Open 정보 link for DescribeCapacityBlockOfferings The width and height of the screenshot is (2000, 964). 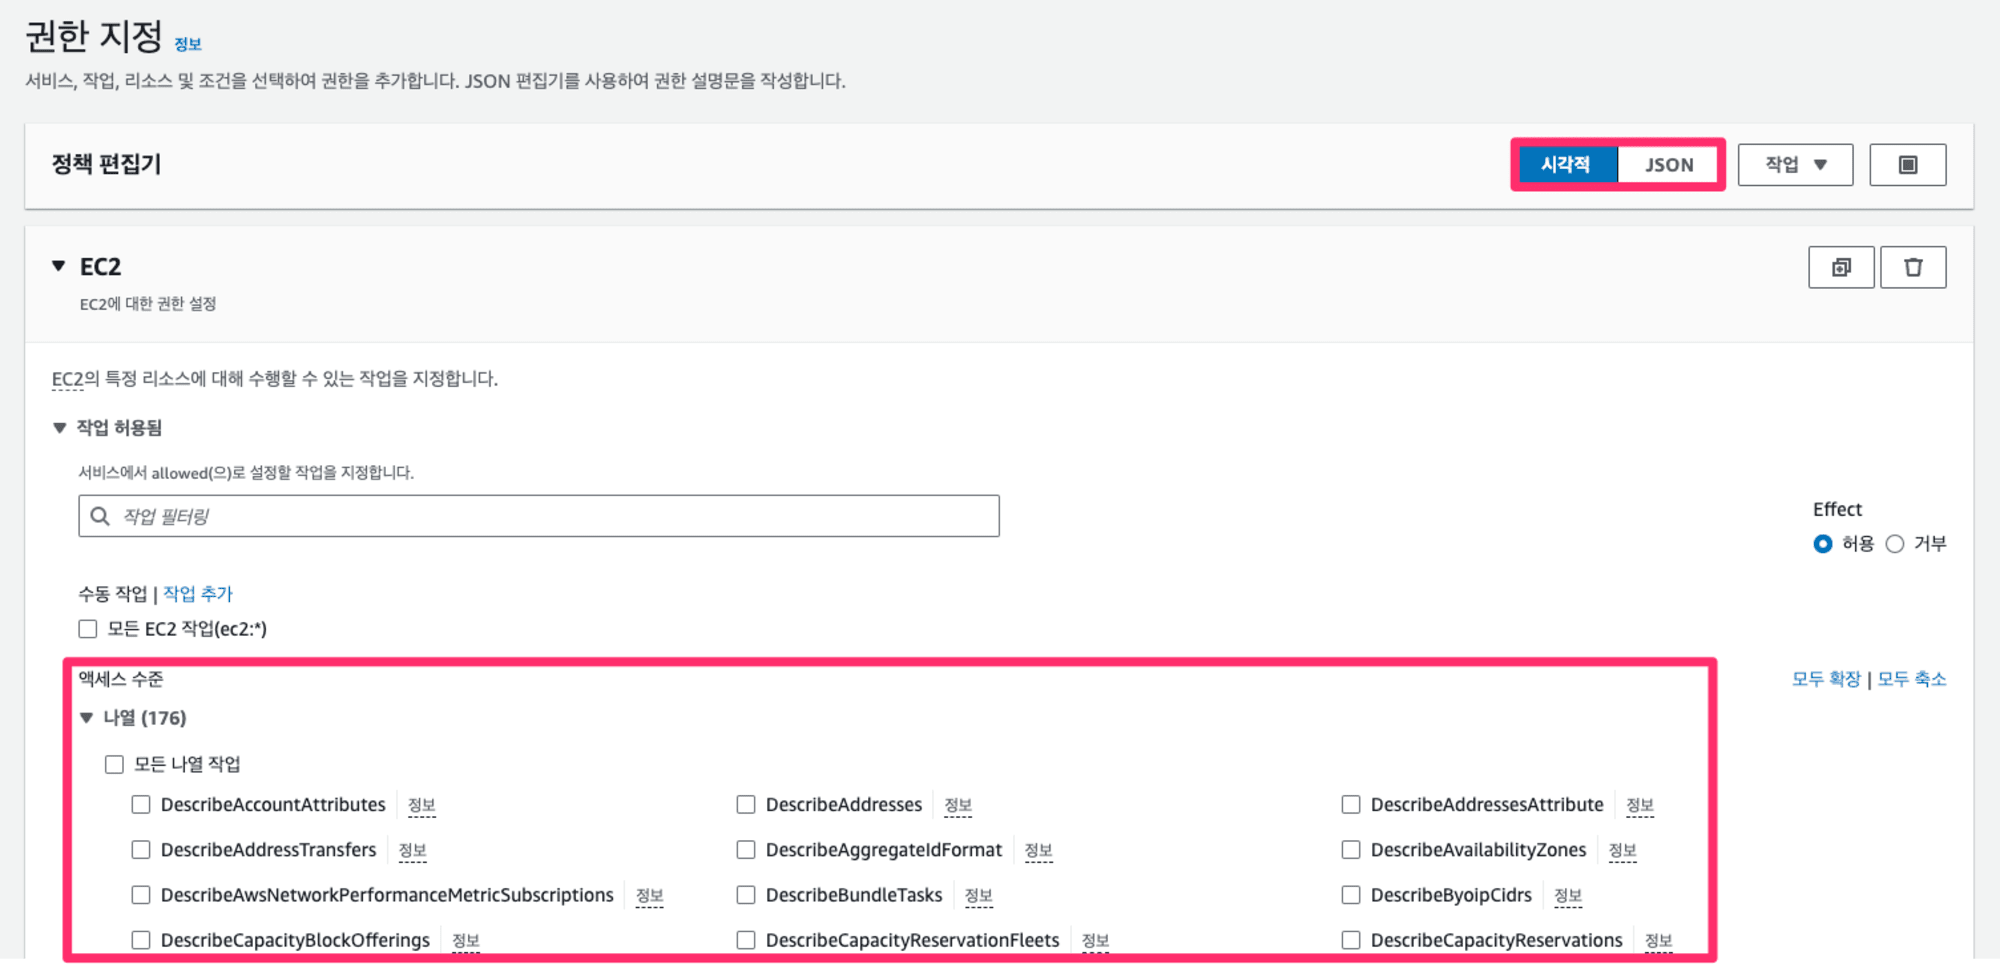466,940
